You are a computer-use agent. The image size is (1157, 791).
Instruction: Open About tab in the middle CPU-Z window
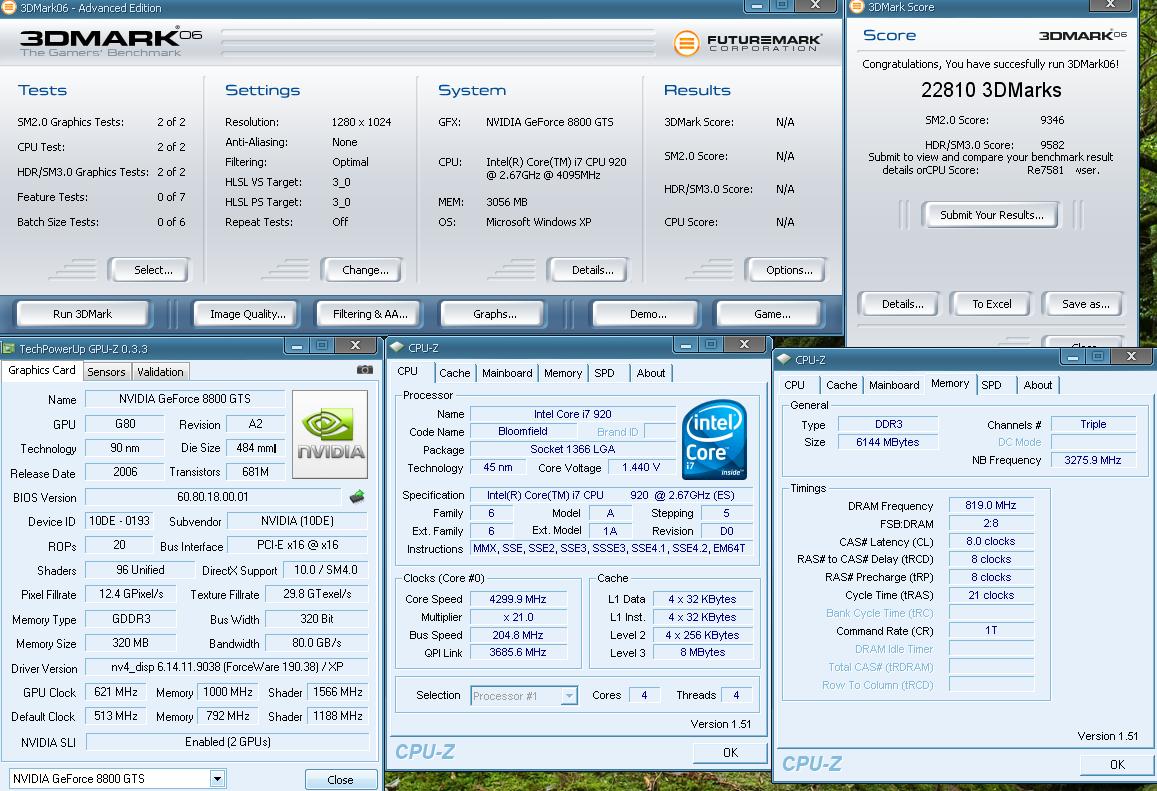(651, 373)
